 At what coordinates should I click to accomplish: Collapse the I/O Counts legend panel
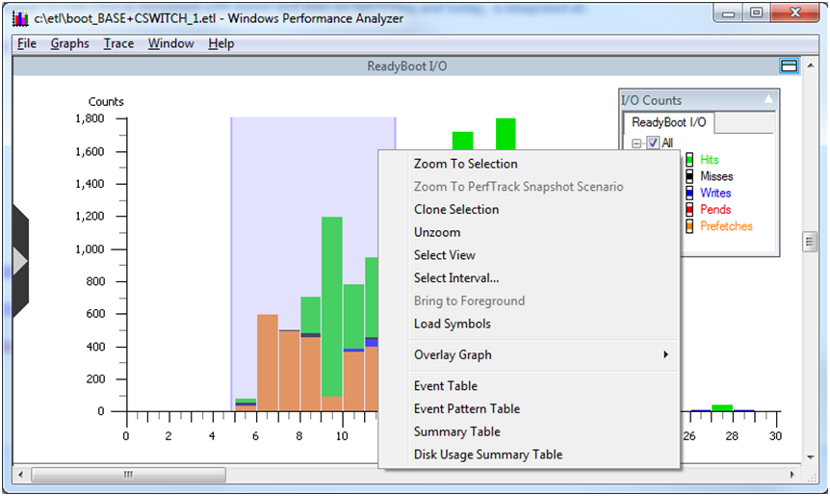pyautogui.click(x=768, y=99)
